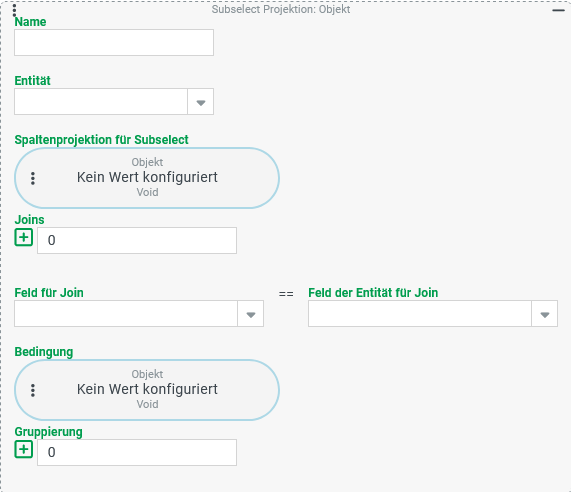
Task: Select the Spaltenprojektion für Subselect object pill
Action: click(x=147, y=178)
